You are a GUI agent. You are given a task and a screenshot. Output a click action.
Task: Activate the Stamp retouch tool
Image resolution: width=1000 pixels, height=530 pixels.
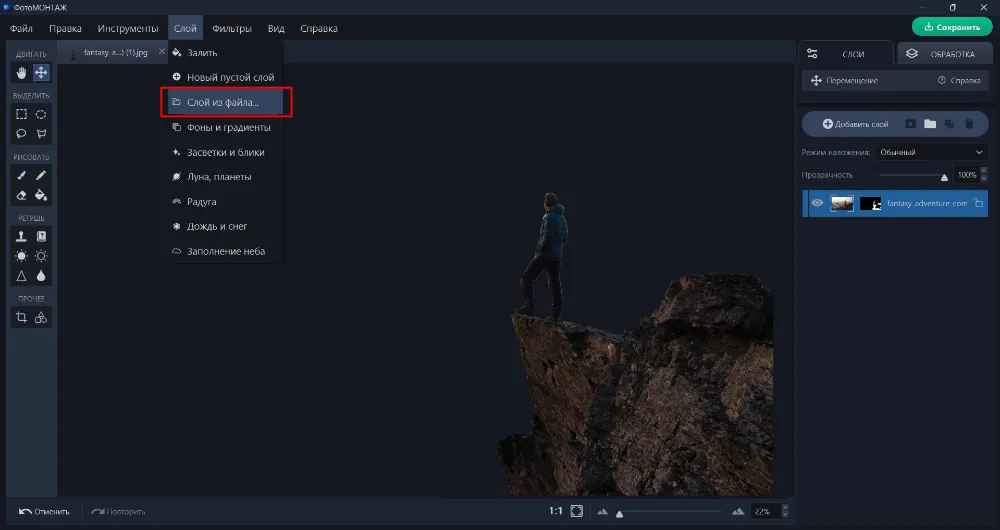click(x=22, y=236)
